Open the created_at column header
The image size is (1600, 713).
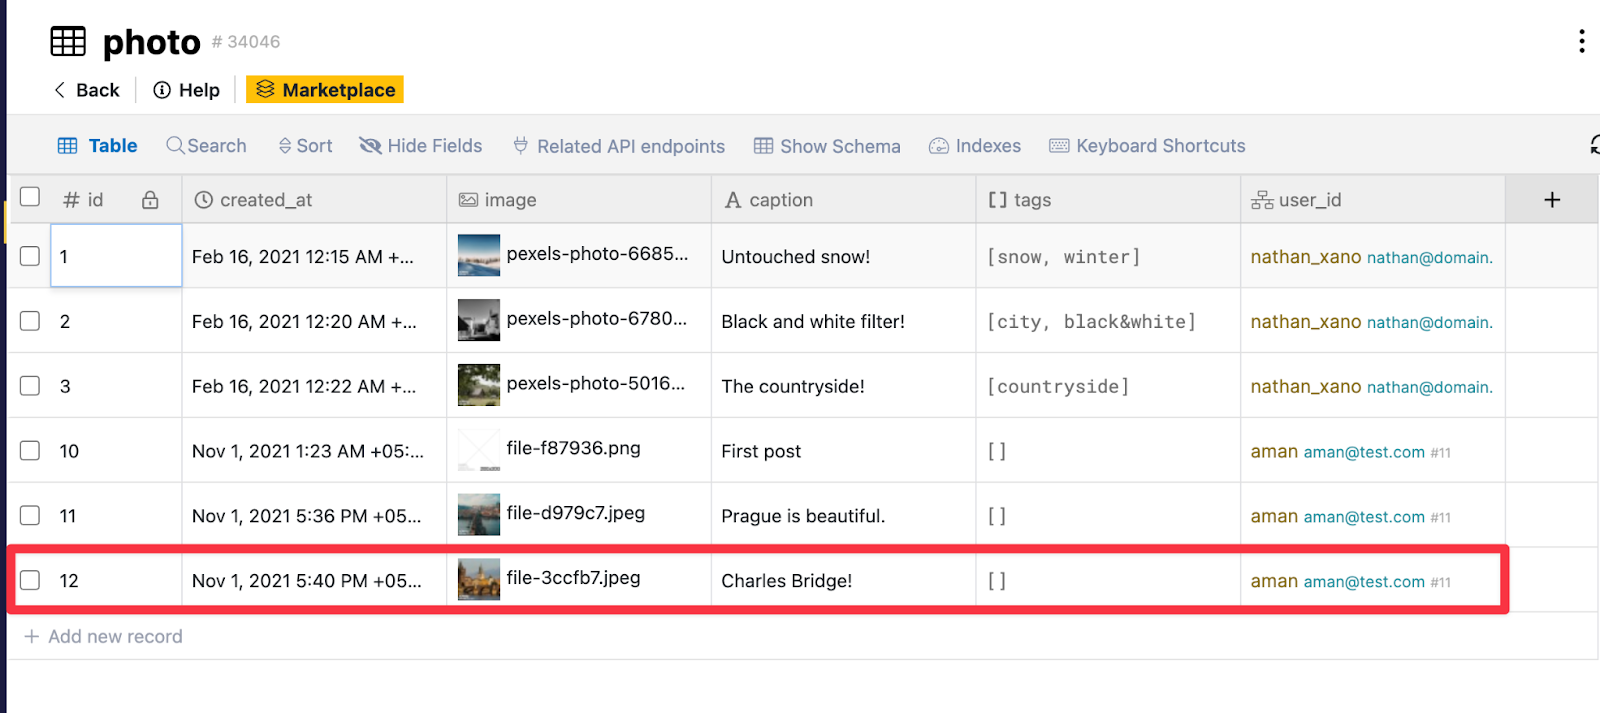point(266,200)
